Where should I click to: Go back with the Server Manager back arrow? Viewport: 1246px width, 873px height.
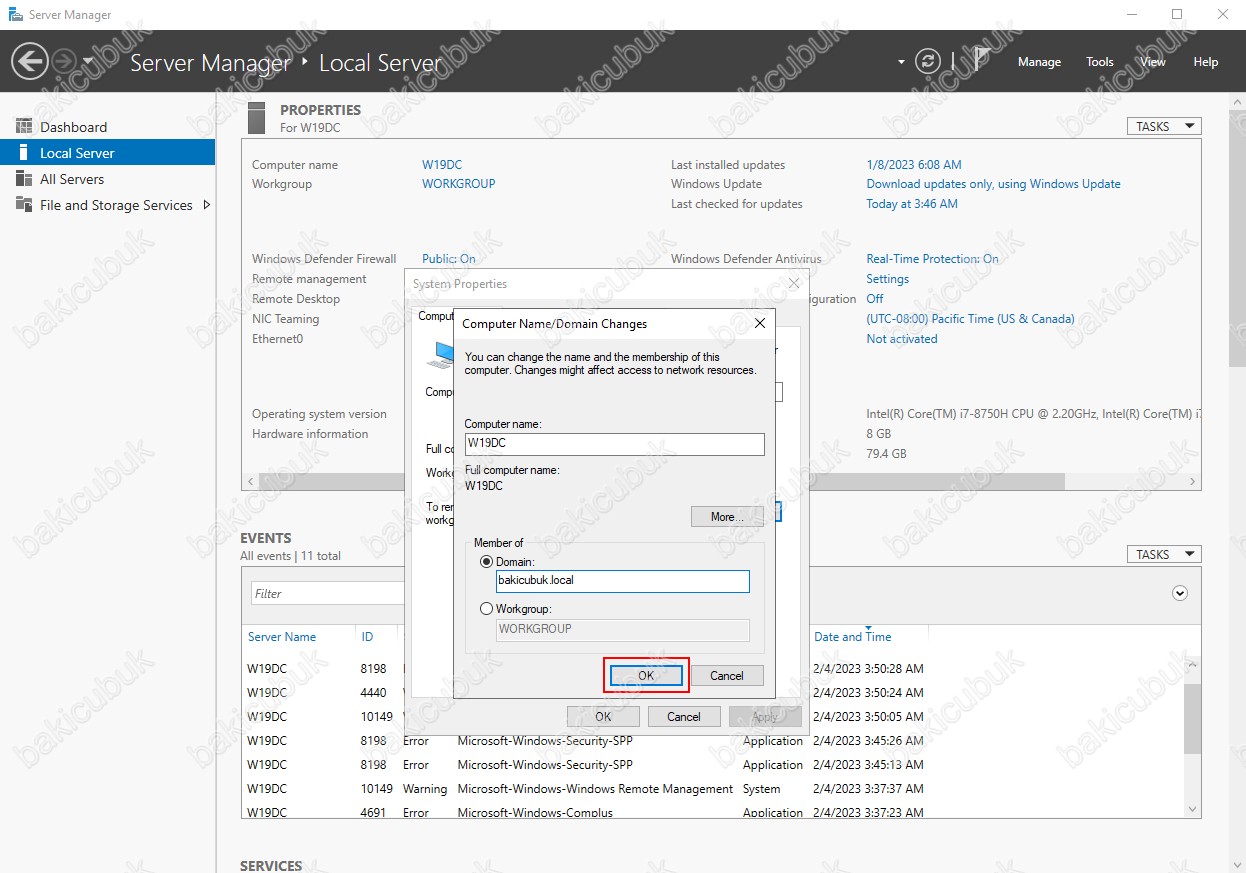pos(29,62)
